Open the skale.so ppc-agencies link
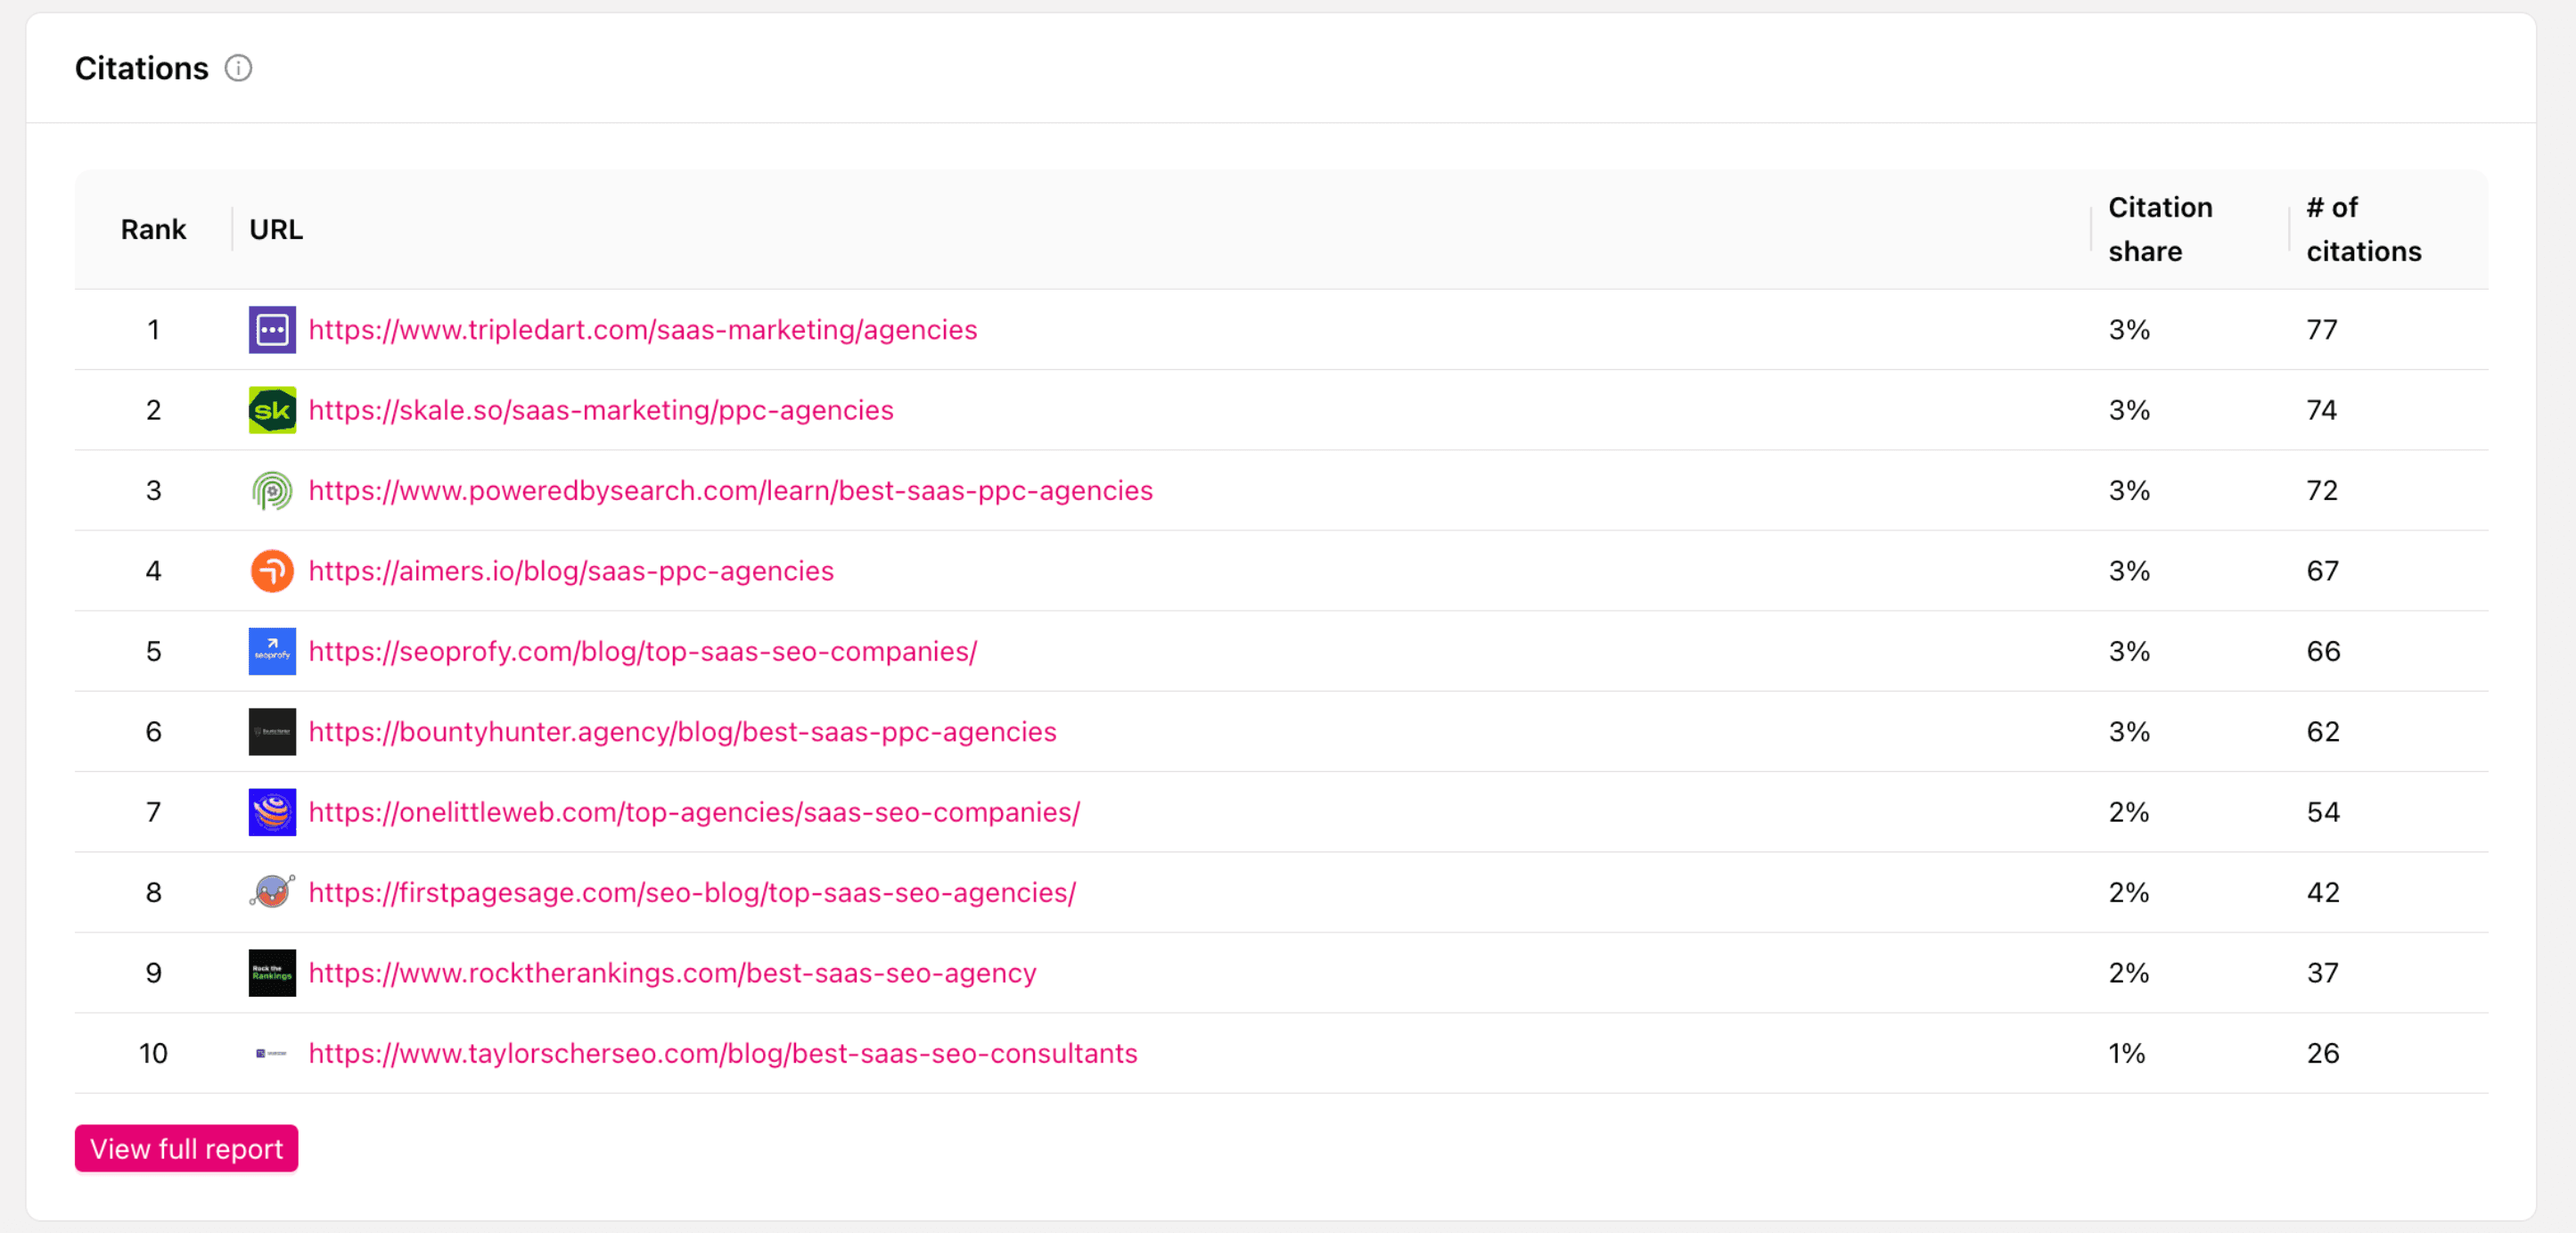Viewport: 2576px width, 1233px height. click(600, 410)
